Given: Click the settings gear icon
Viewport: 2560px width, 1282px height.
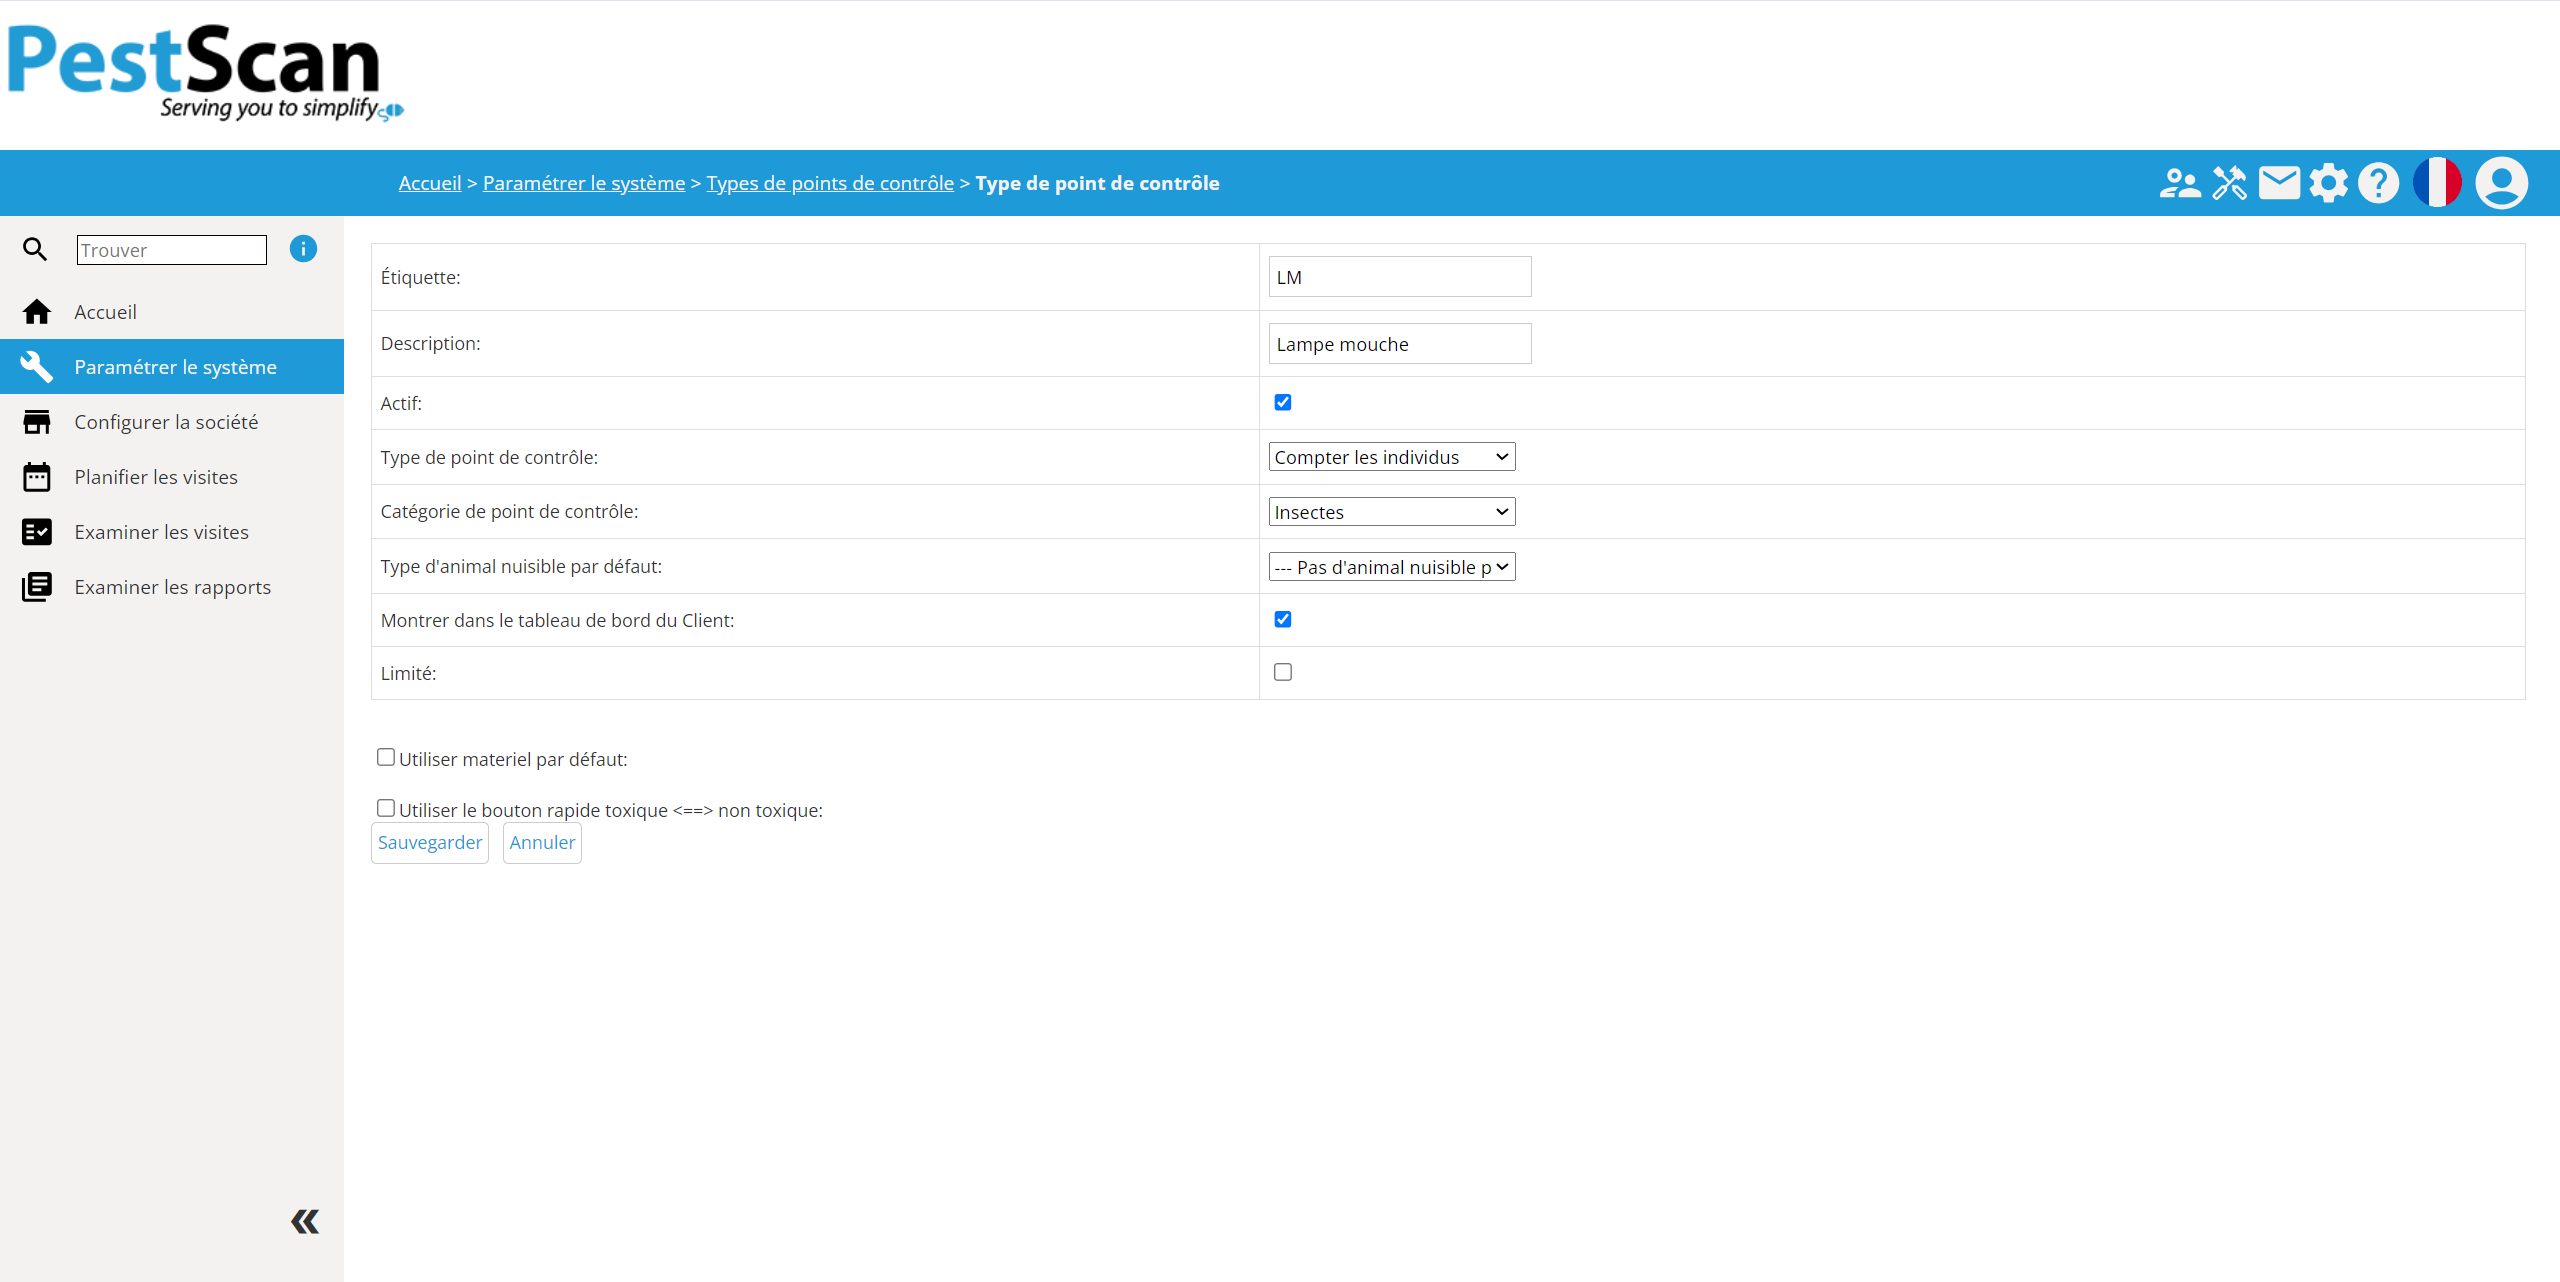Looking at the screenshot, I should tap(2328, 184).
